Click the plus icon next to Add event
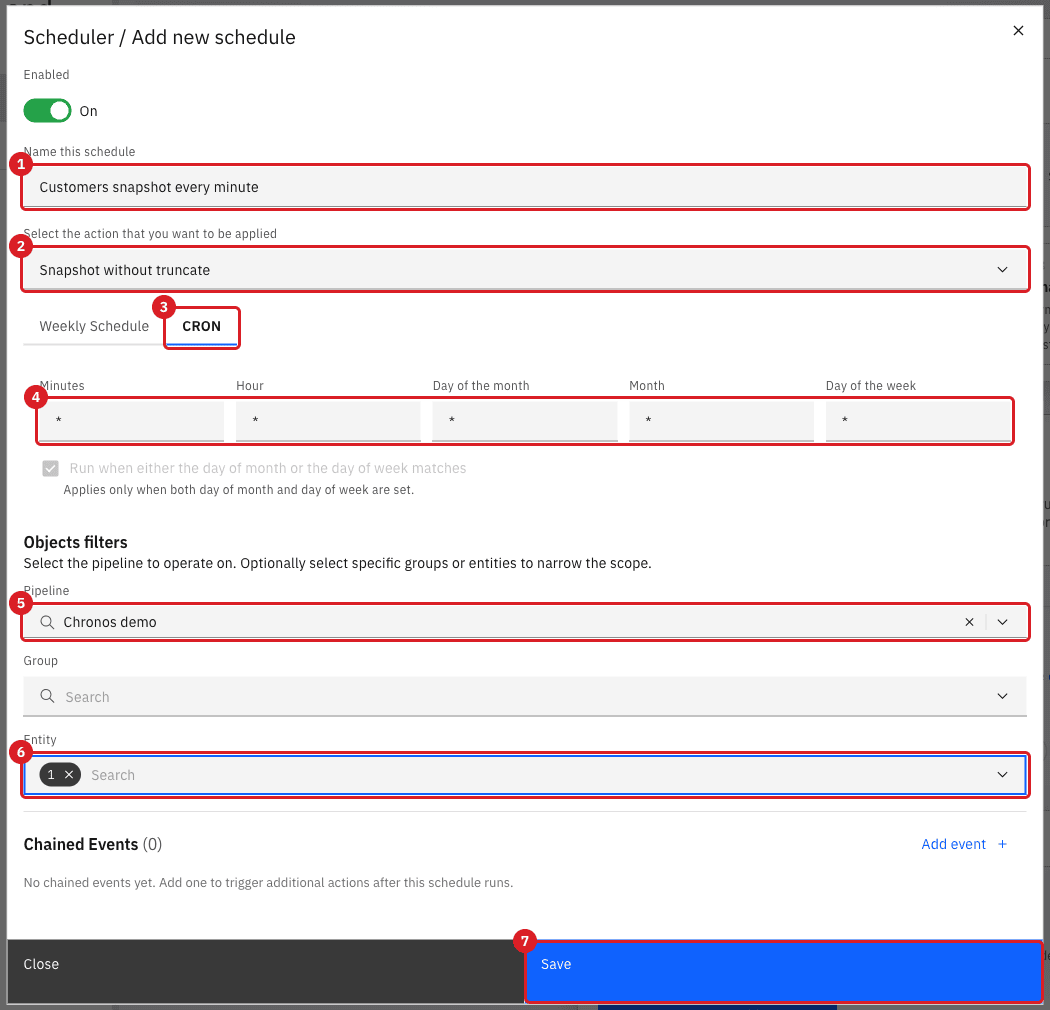 coord(1002,844)
